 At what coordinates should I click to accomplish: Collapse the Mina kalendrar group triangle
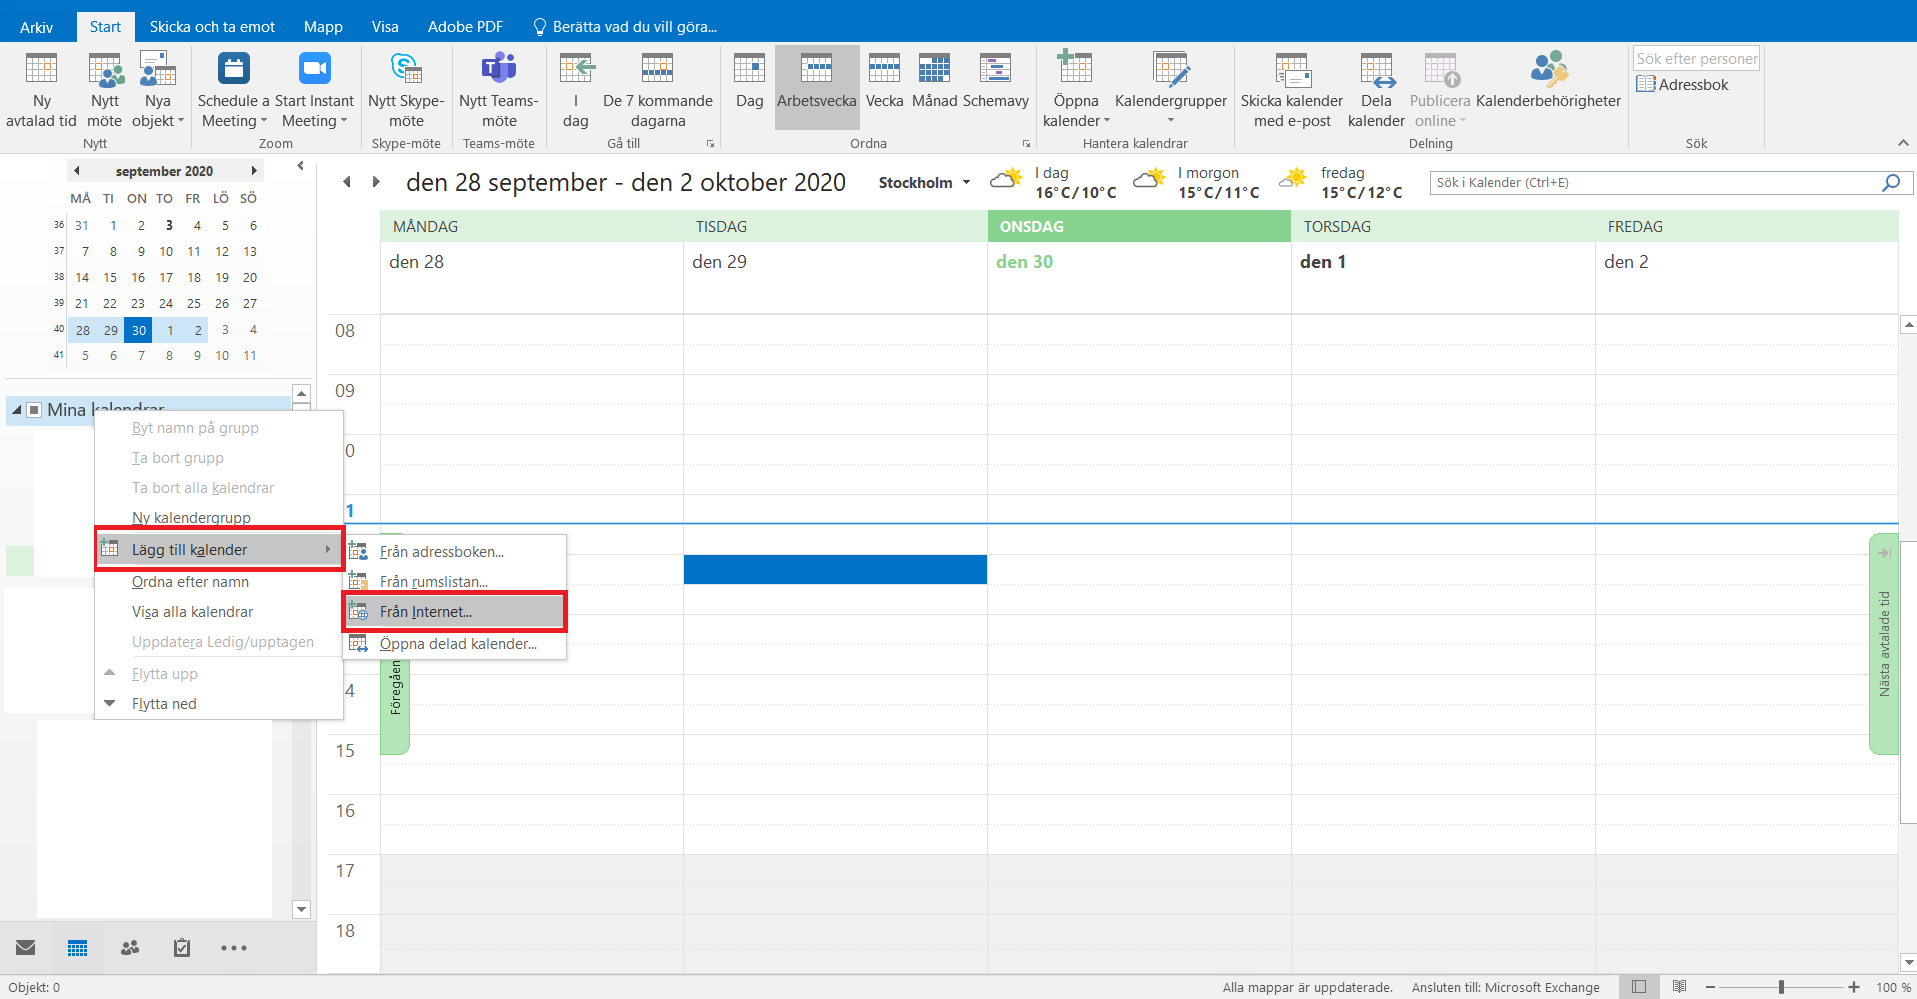pyautogui.click(x=17, y=410)
